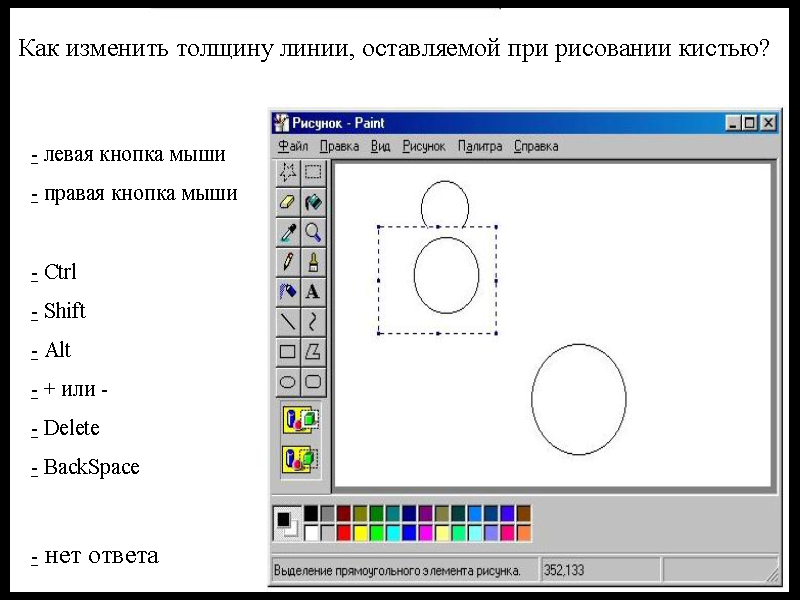Click the window resize grip in the corner
The height and width of the screenshot is (600, 800).
pyautogui.click(x=772, y=574)
